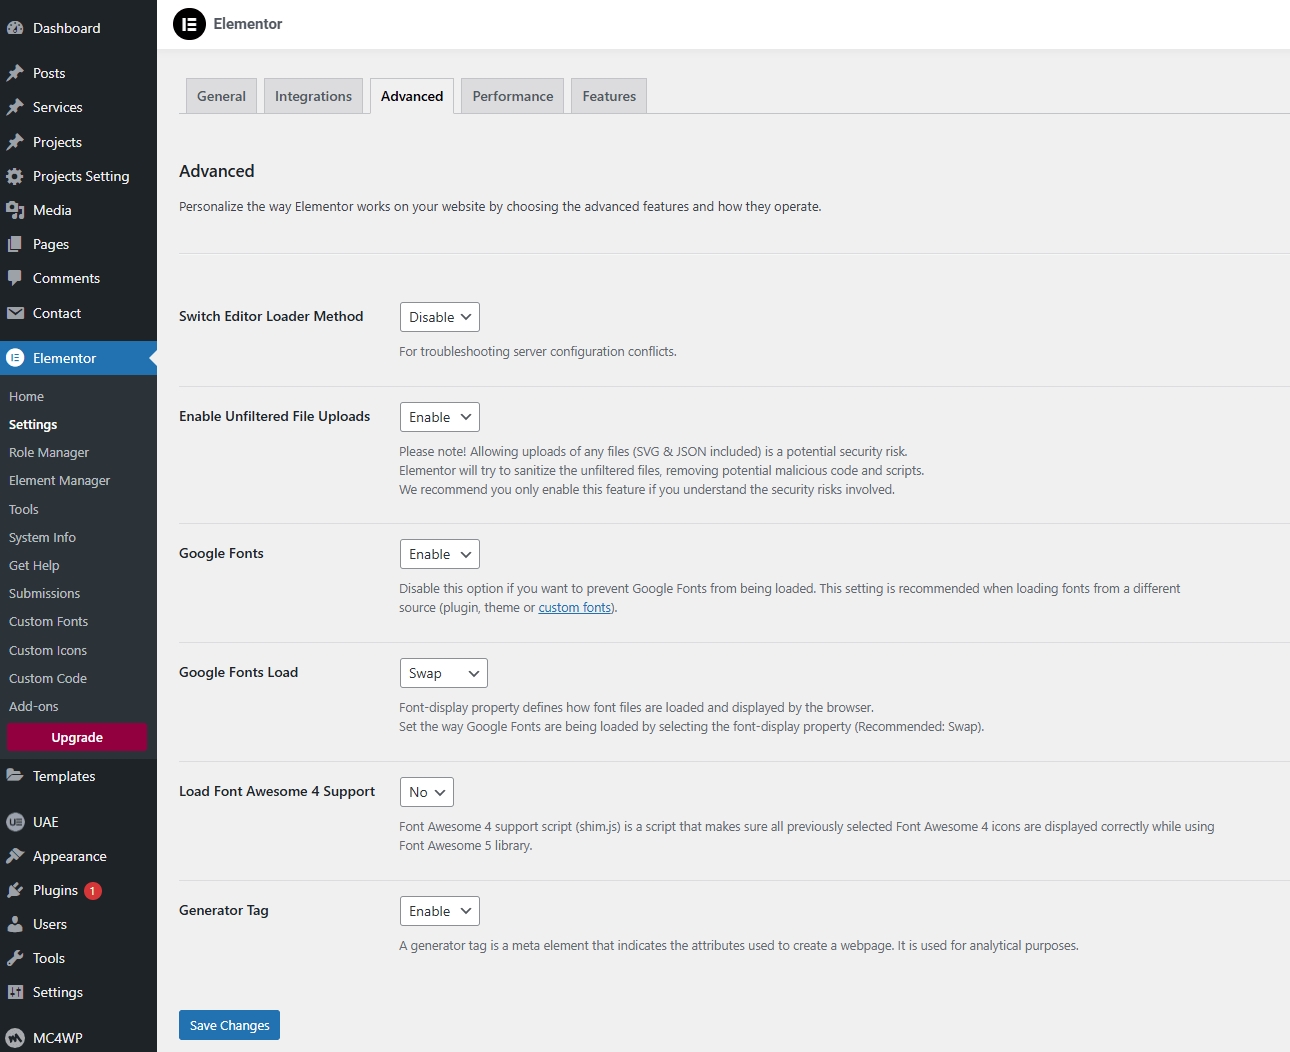Screen dimensions: 1290x1052
Task: Open the Enable Unfiltered File Uploads dropdown
Action: tap(439, 417)
